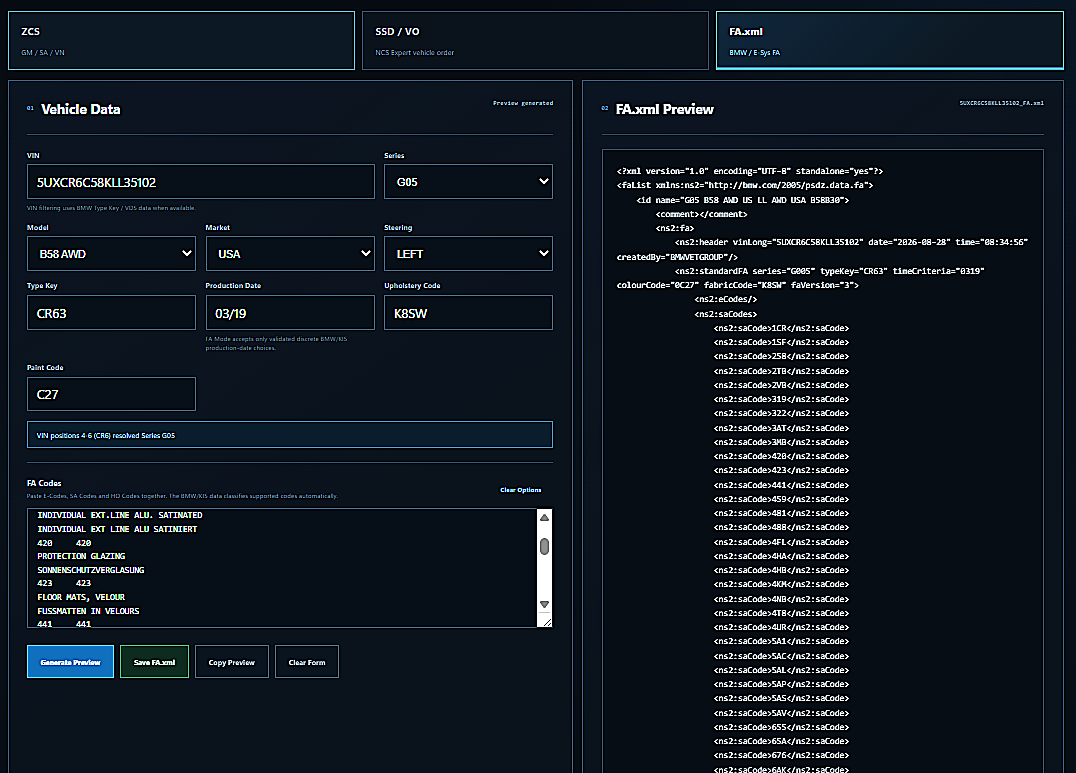Click the FA Codes scrollbar thumb
Image resolution: width=1076 pixels, height=773 pixels.
(x=544, y=546)
